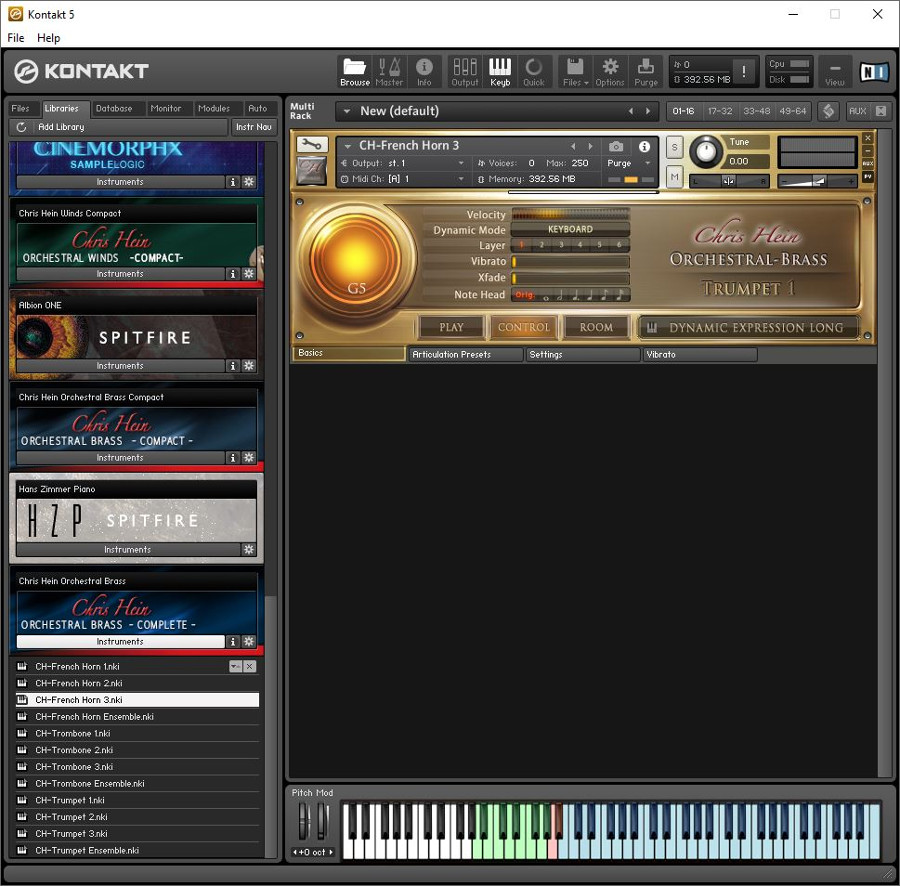Adjust the pan slider below Tune

[x=728, y=181]
